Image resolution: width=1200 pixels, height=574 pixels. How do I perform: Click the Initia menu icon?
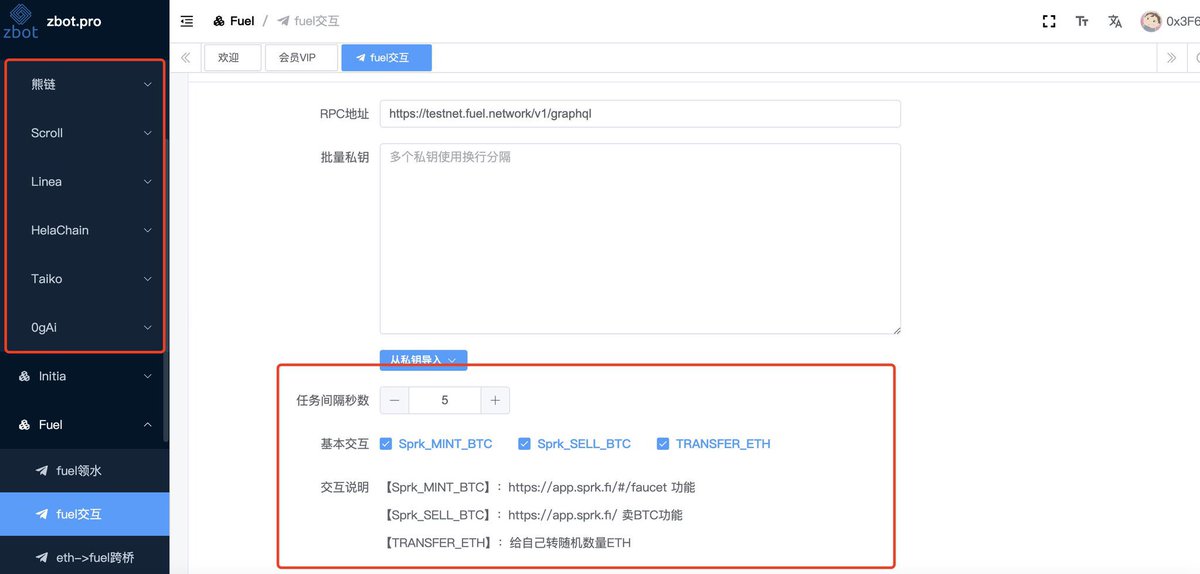(x=24, y=376)
